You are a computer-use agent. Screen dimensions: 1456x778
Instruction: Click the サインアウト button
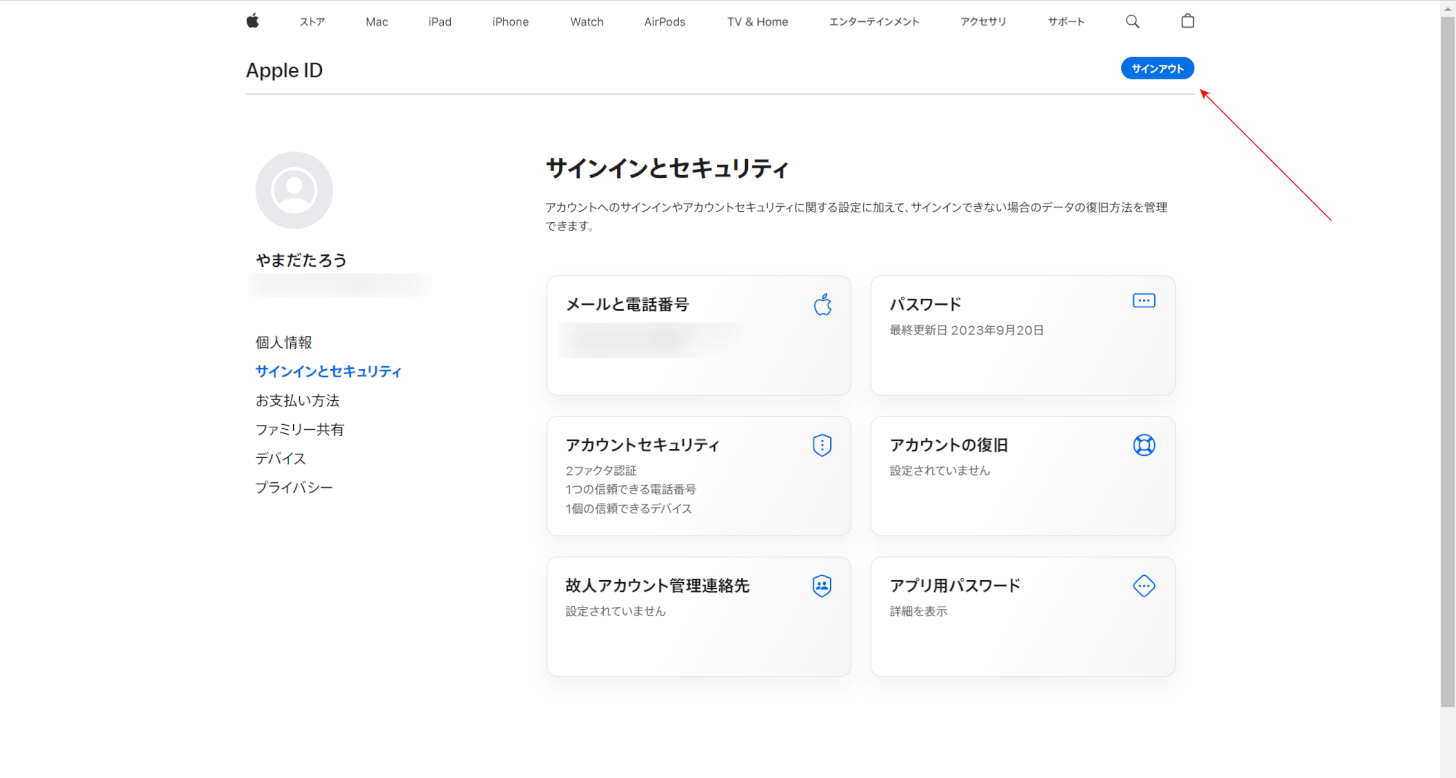coord(1157,68)
